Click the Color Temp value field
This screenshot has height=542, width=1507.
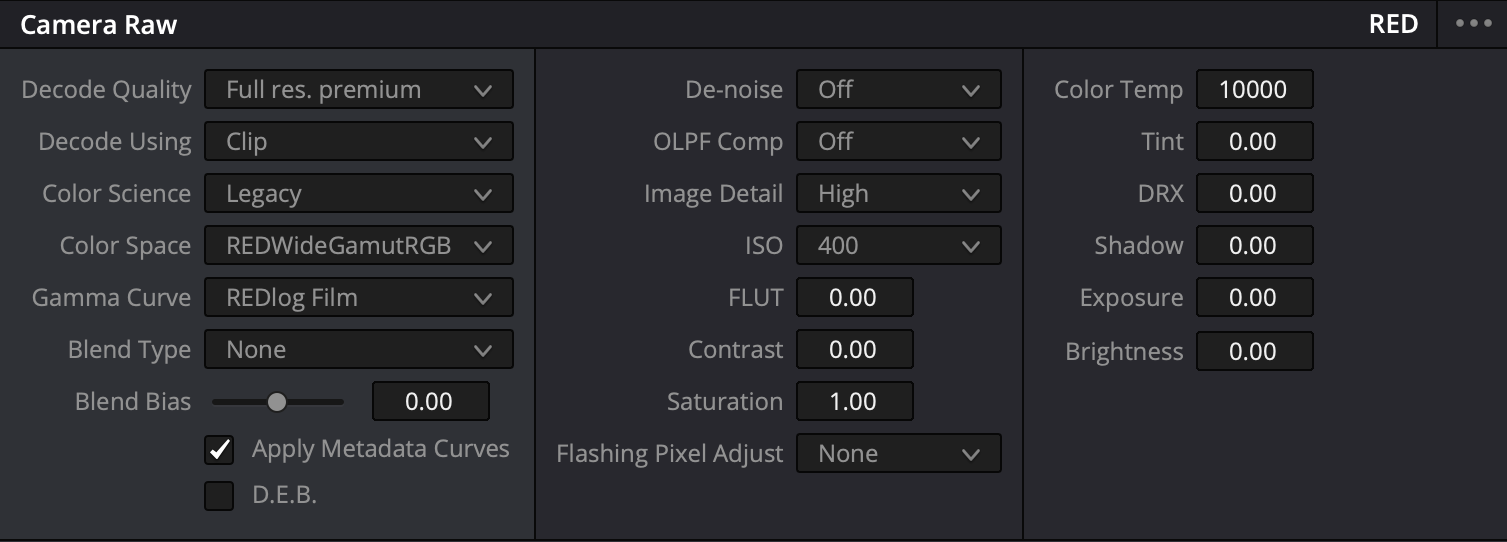click(x=1254, y=90)
